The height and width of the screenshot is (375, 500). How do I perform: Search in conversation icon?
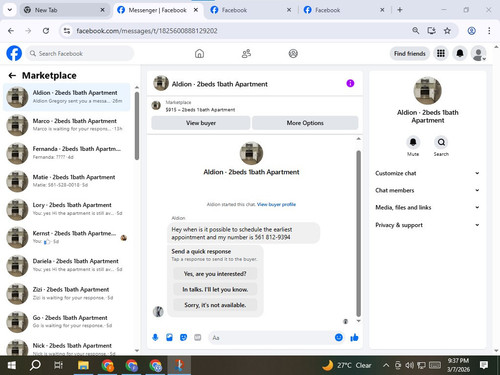[x=441, y=142]
